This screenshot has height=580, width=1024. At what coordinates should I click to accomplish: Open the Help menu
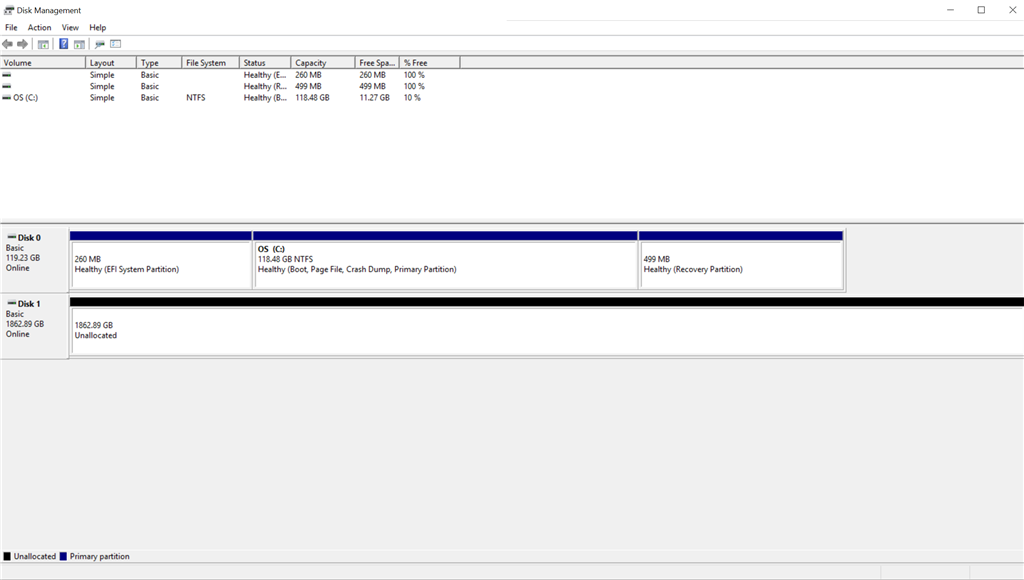97,27
